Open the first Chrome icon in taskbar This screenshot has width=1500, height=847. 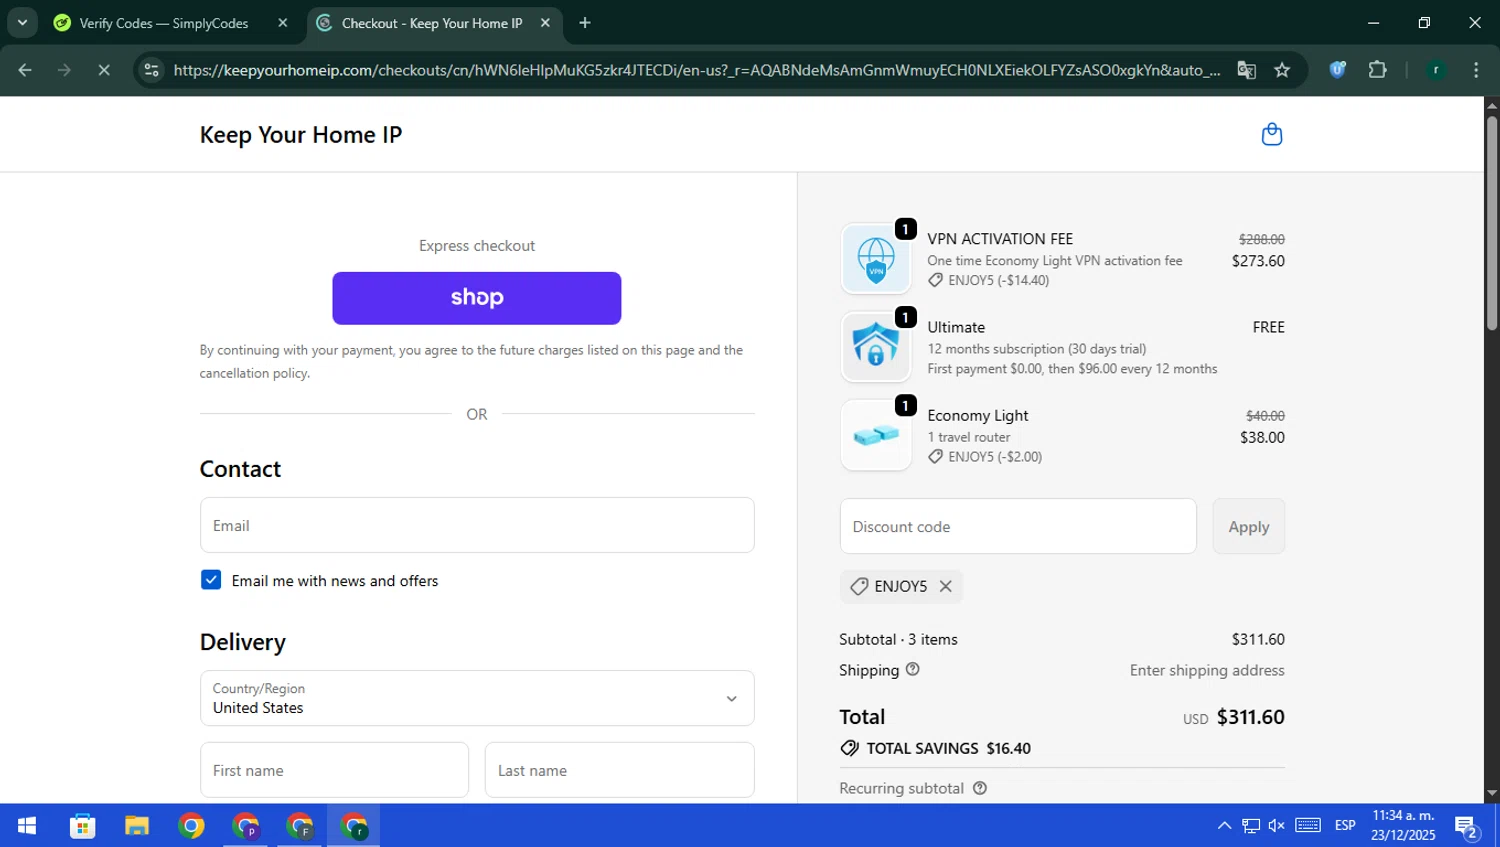click(x=191, y=826)
